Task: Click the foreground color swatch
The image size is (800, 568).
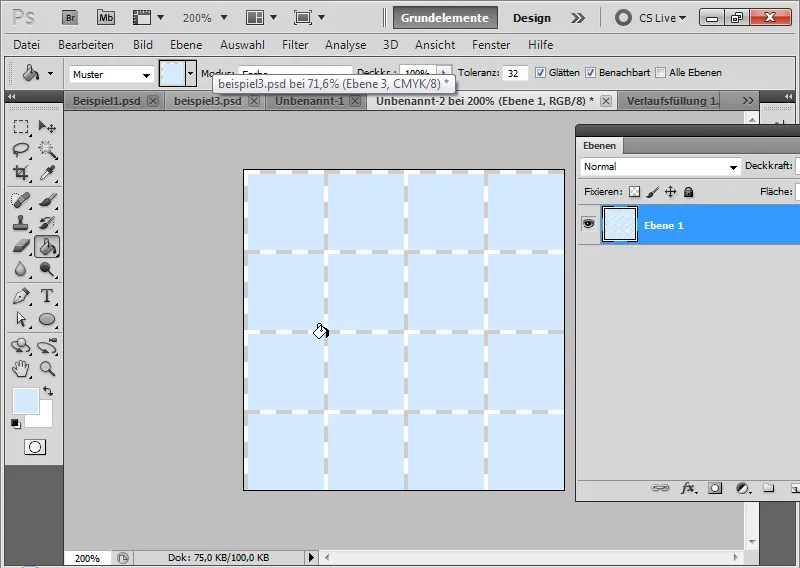Action: click(26, 401)
